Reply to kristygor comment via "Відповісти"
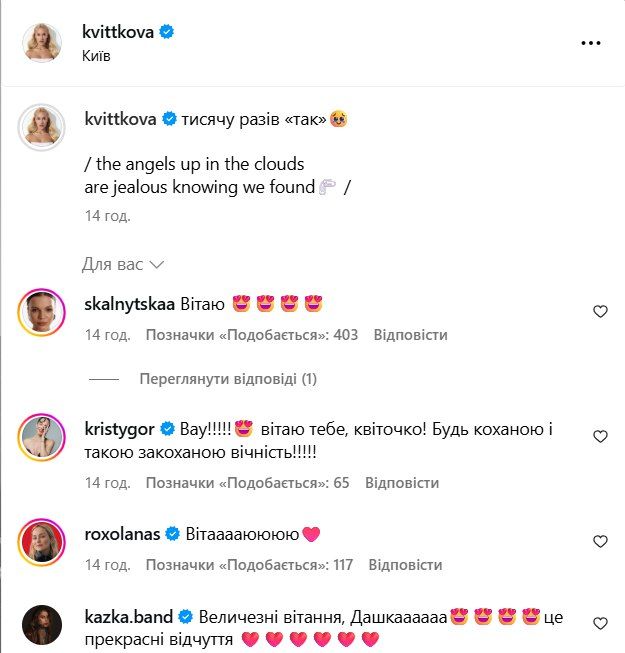Viewport: 625px width, 653px height. (402, 482)
